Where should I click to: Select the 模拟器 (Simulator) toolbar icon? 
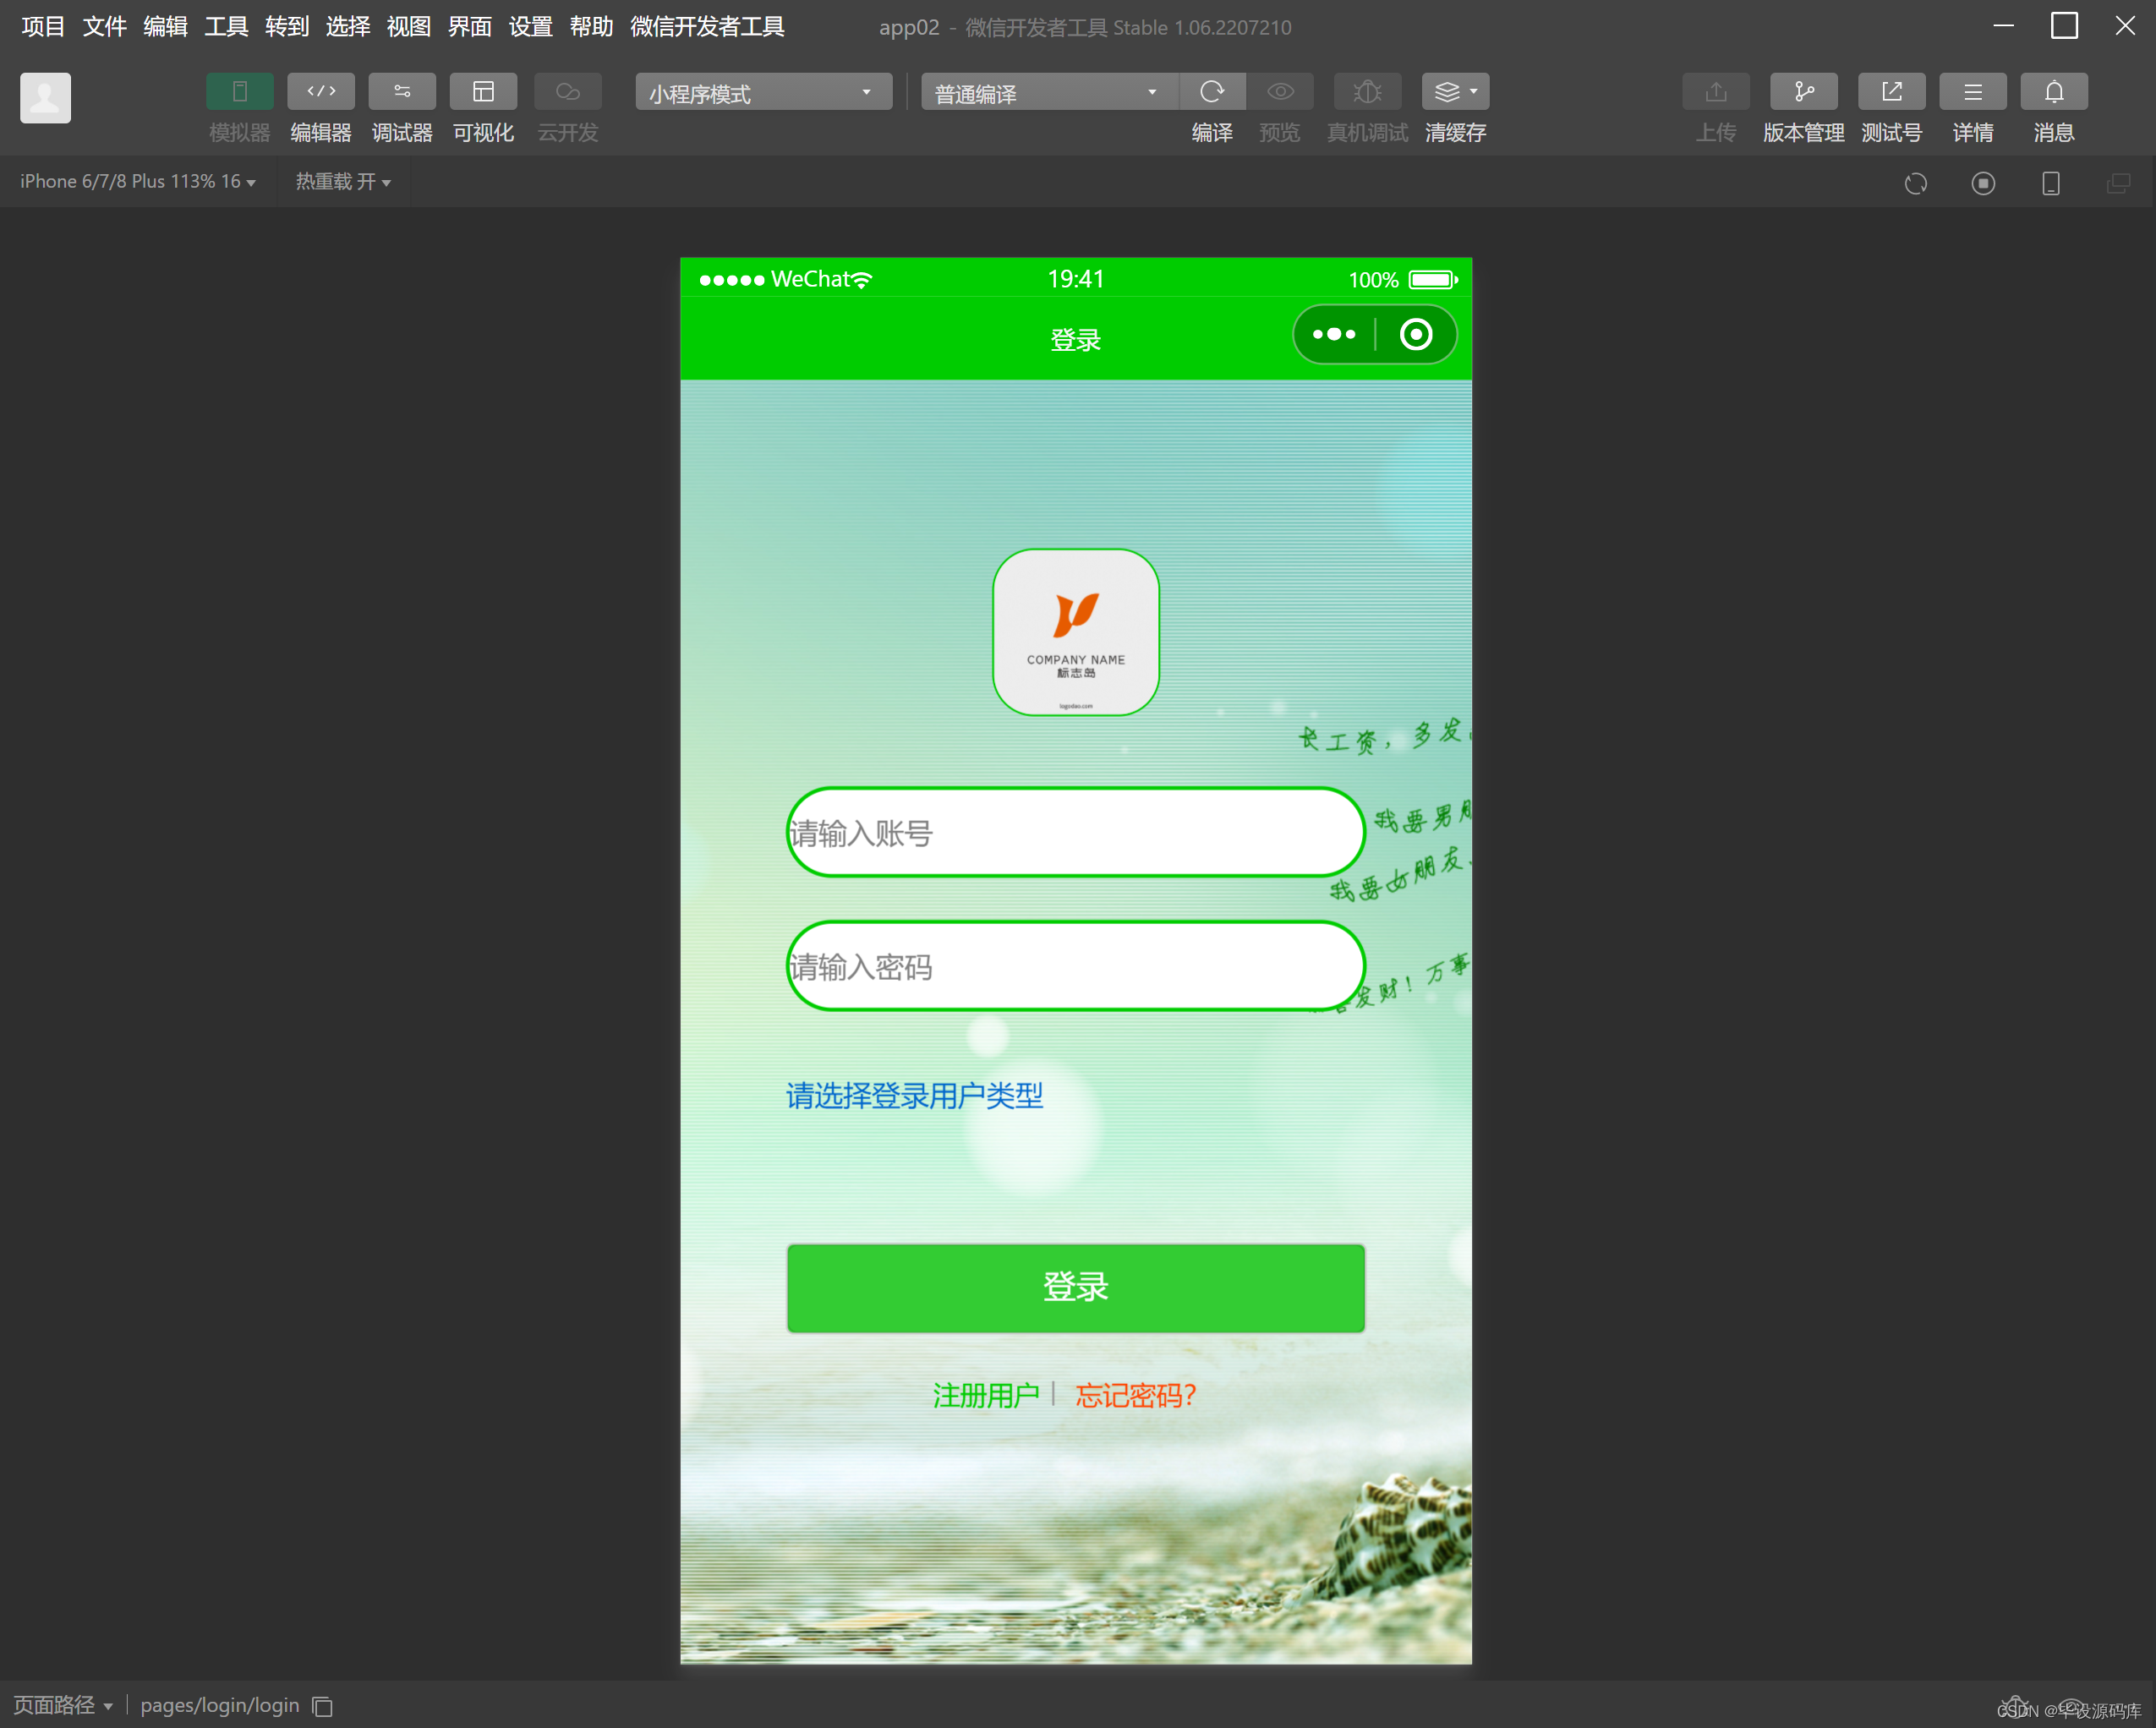238,91
